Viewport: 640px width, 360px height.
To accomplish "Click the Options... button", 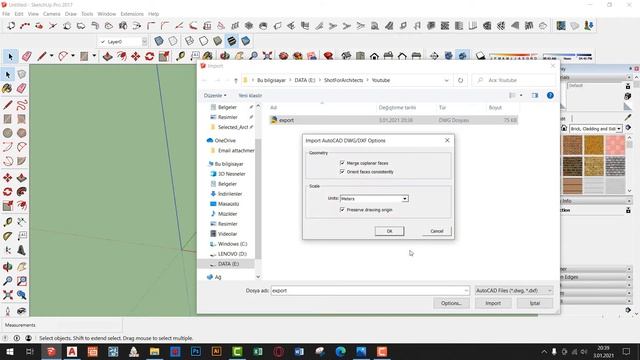I will point(451,303).
